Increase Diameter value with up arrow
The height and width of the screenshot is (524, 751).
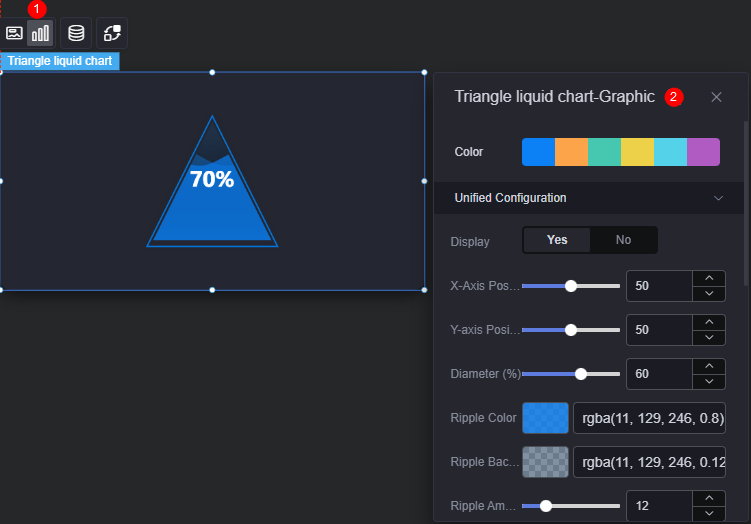pyautogui.click(x=709, y=366)
